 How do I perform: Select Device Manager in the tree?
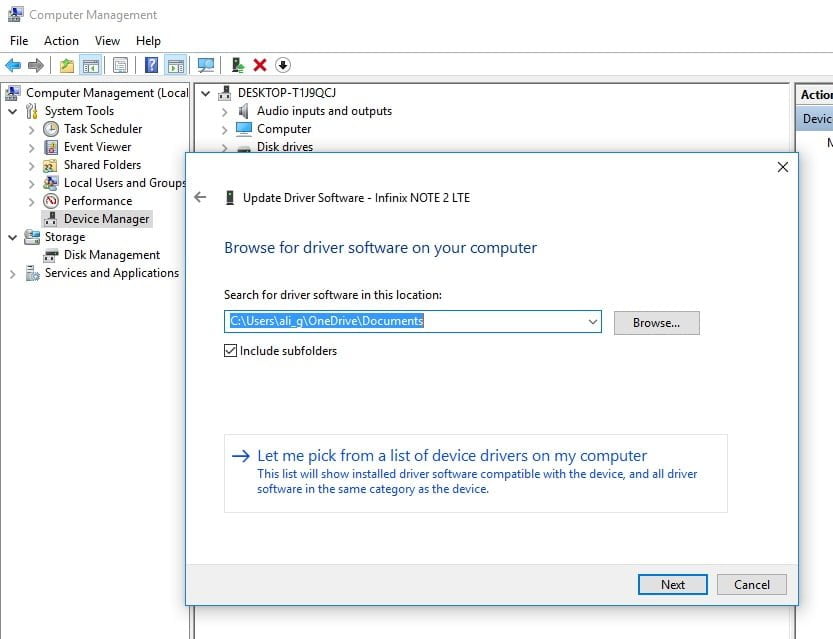pos(106,219)
